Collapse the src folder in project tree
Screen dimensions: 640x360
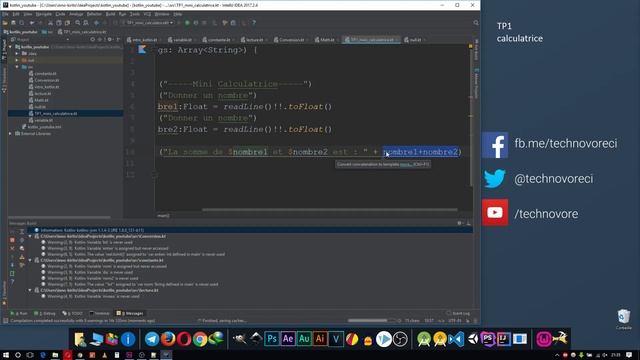pyautogui.click(x=17, y=67)
